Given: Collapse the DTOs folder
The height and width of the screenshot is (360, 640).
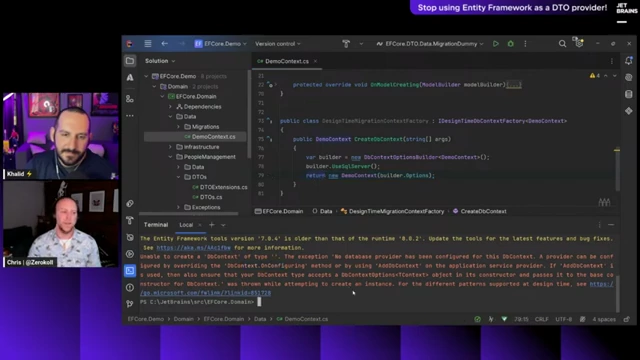Looking at the screenshot, I should (178, 177).
